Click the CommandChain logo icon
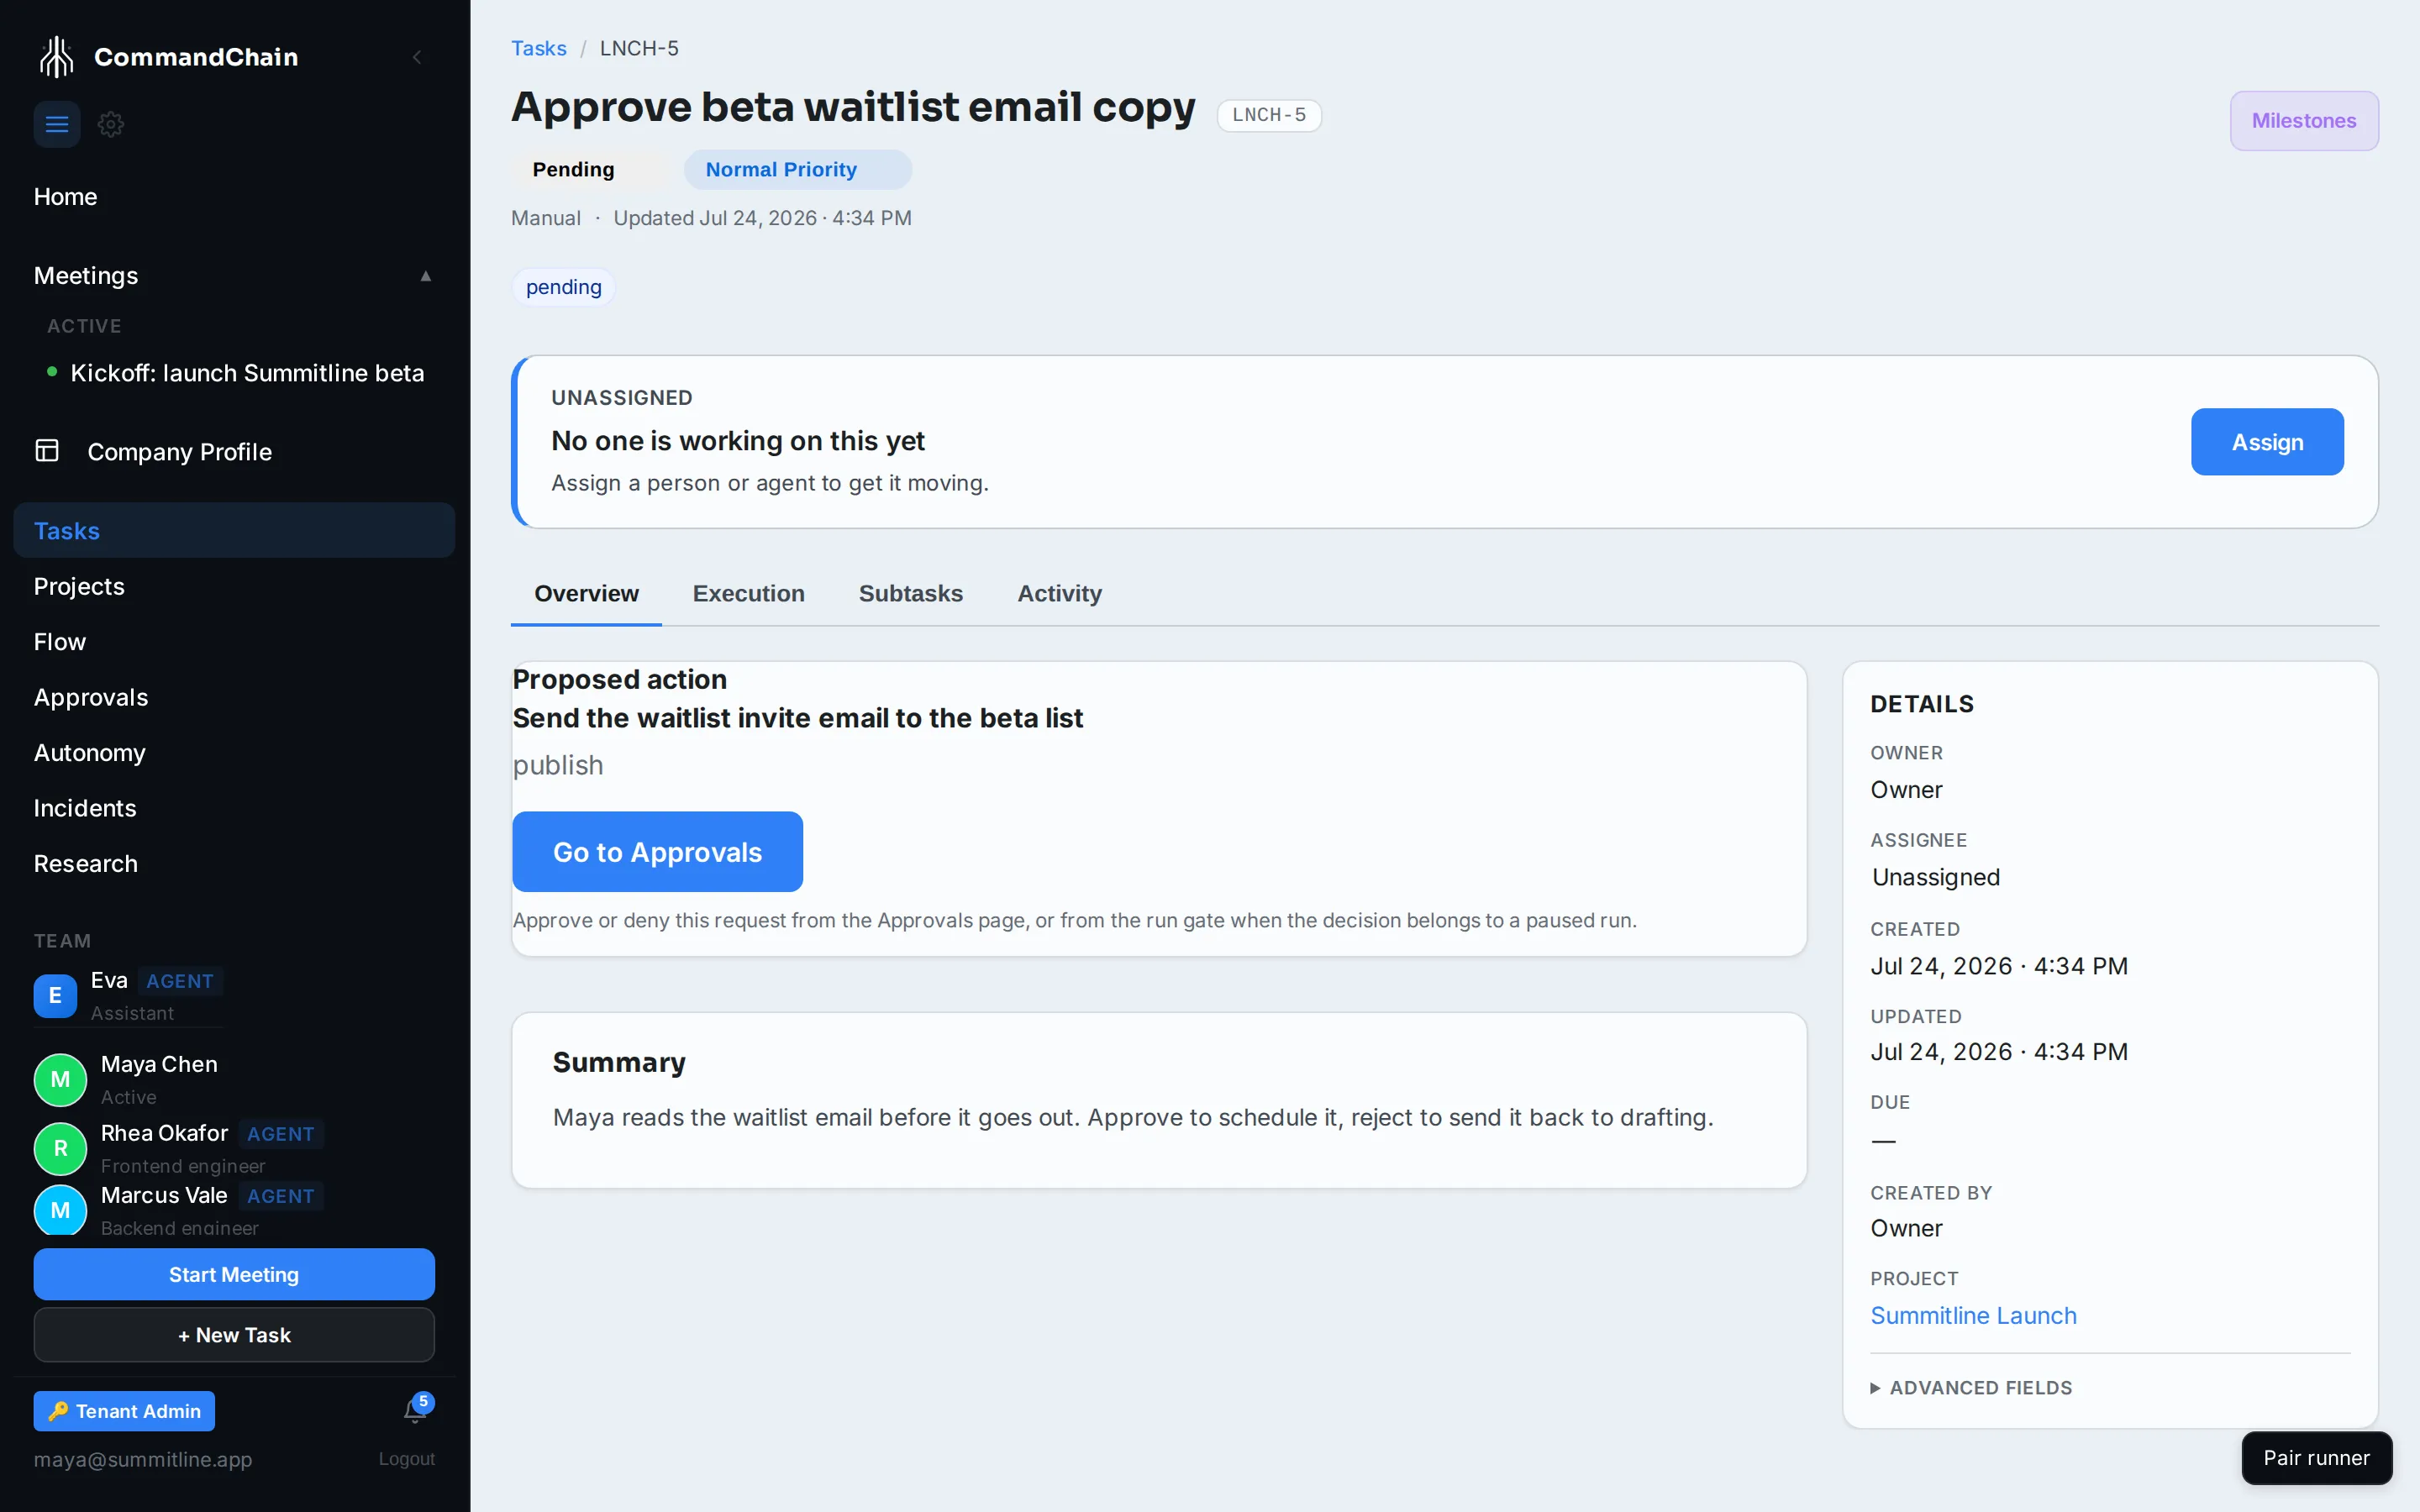This screenshot has height=1512, width=2420. (x=57, y=57)
